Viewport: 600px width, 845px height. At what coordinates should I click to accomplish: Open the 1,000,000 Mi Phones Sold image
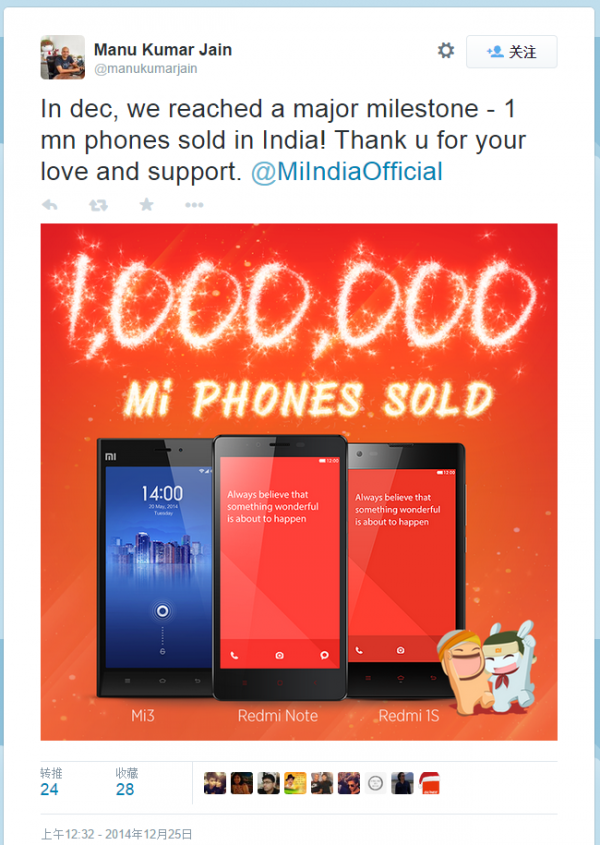click(x=299, y=482)
